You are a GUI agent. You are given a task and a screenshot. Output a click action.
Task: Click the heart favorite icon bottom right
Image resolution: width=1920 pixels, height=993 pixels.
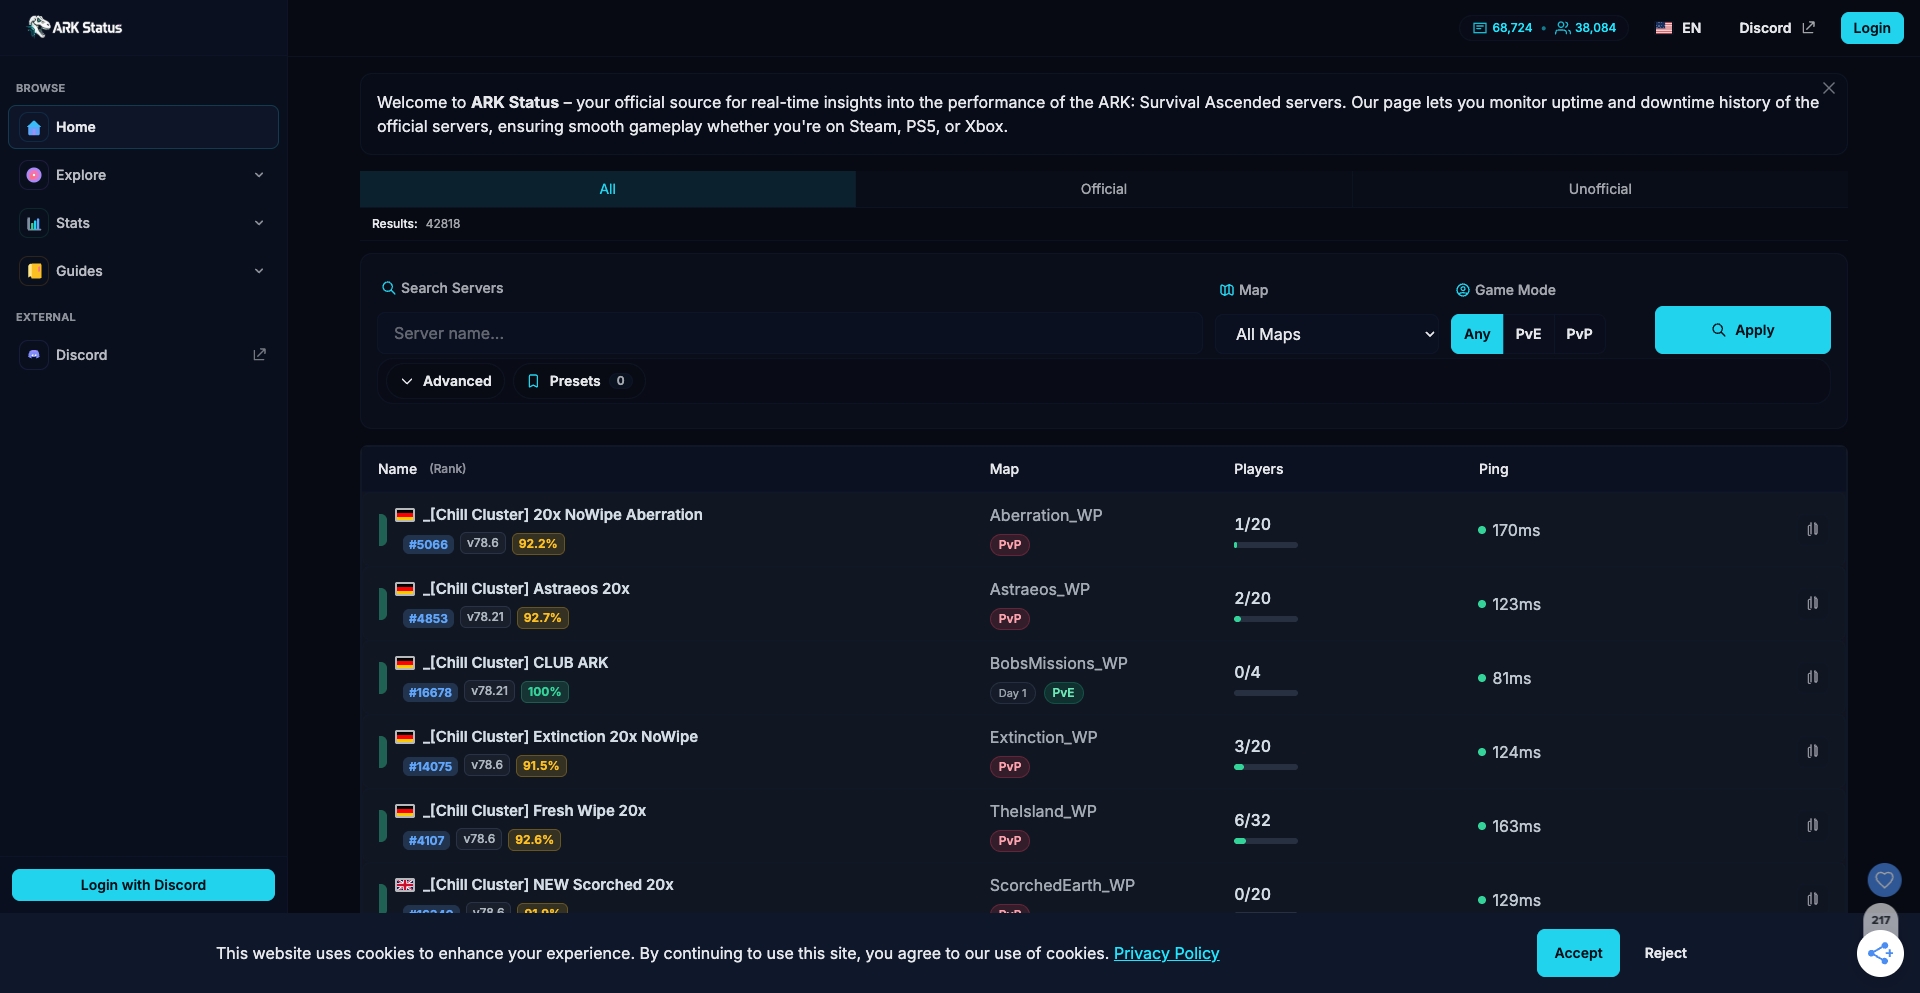(x=1885, y=880)
